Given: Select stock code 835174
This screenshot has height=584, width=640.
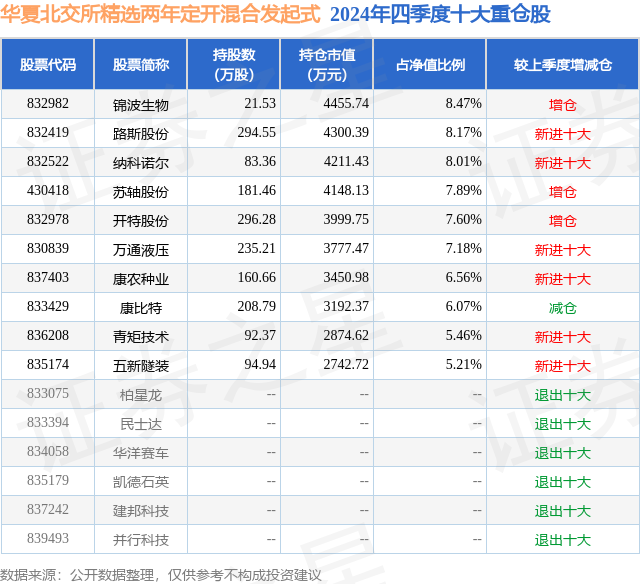Looking at the screenshot, I should pos(48,364).
